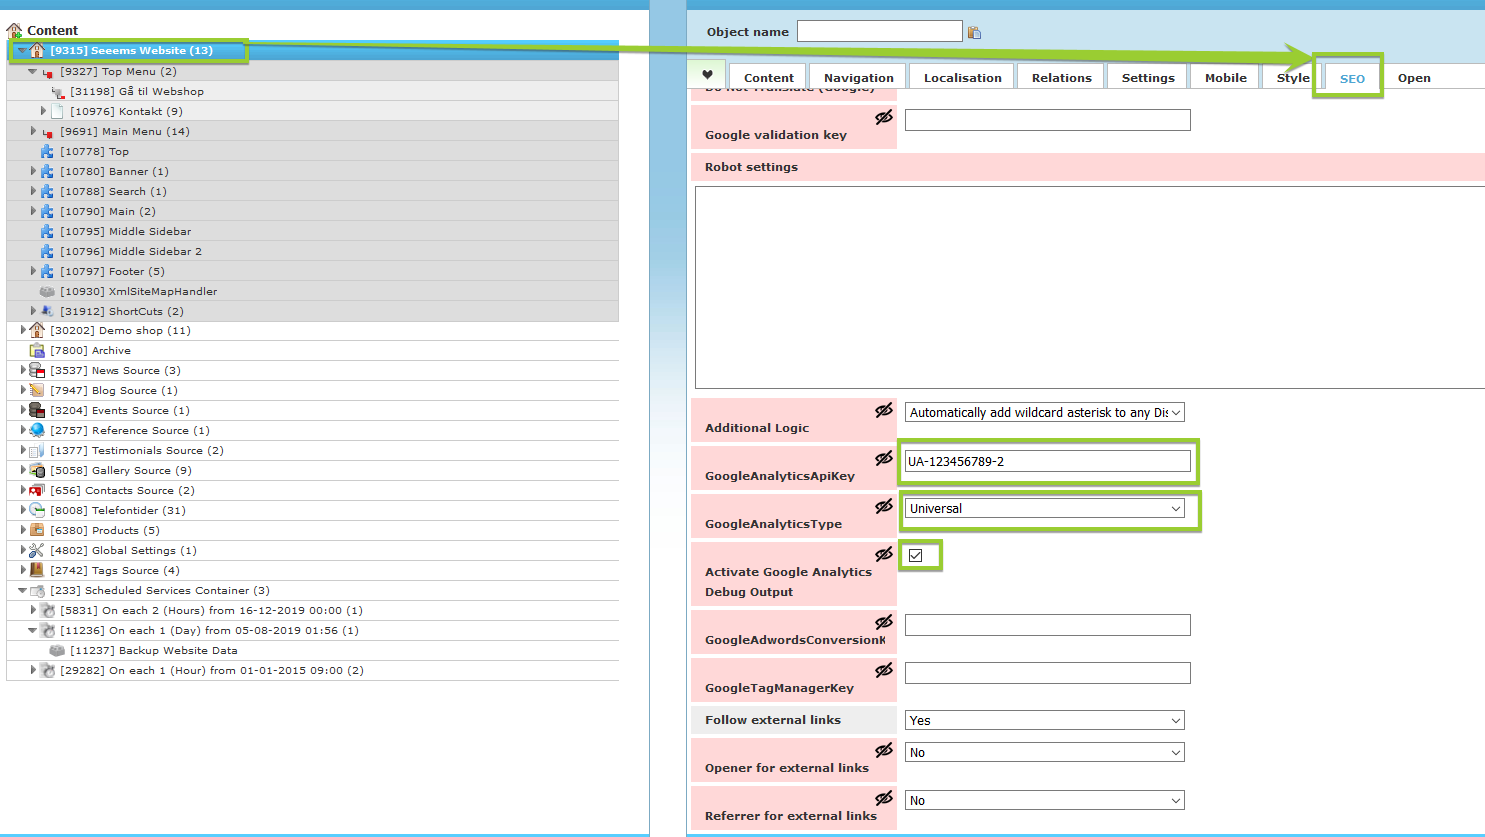Toggle eye icon for GoogleAnalyticsApiKey
Image resolution: width=1485 pixels, height=837 pixels.
[884, 458]
